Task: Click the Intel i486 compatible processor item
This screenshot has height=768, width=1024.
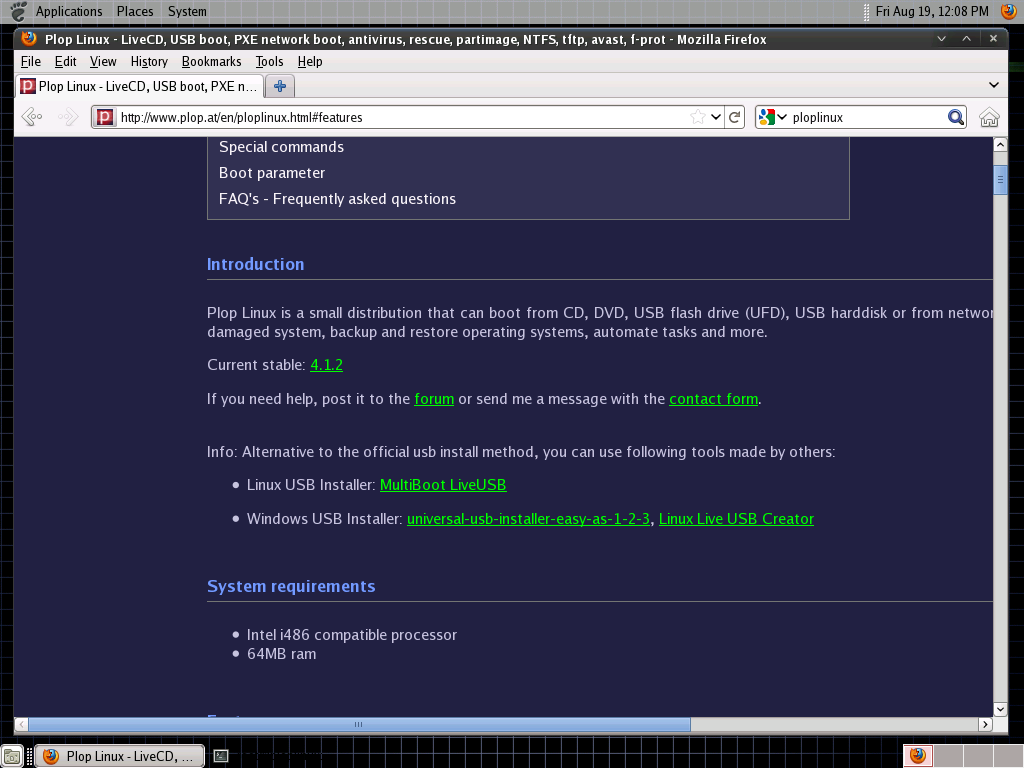Action: 352,635
